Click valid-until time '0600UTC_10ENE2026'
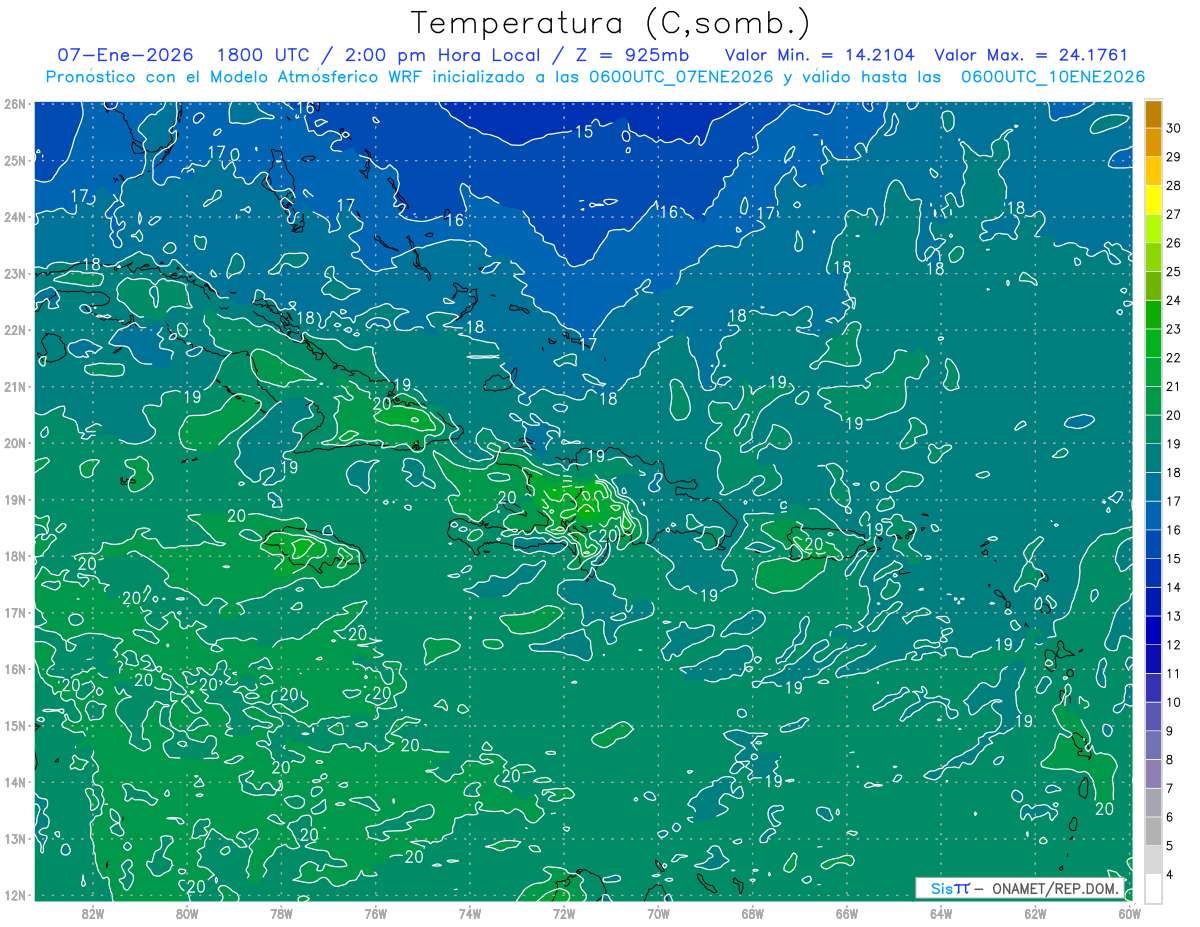1200x927 pixels. [x=1053, y=77]
